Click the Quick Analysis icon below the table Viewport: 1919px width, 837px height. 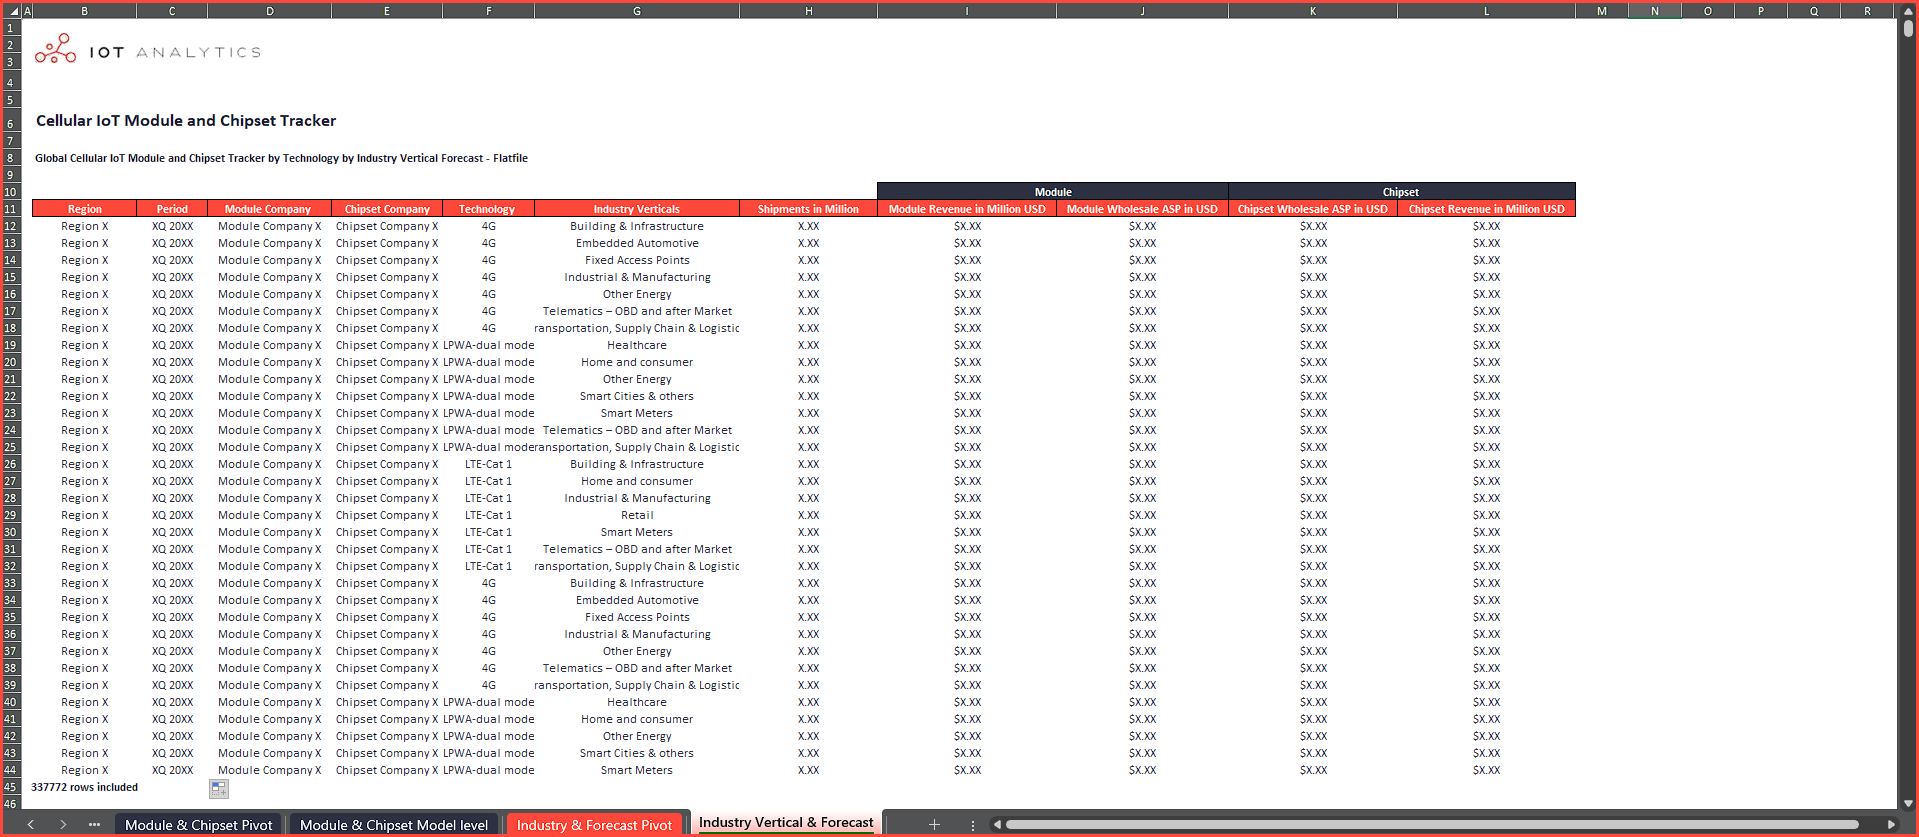point(218,789)
